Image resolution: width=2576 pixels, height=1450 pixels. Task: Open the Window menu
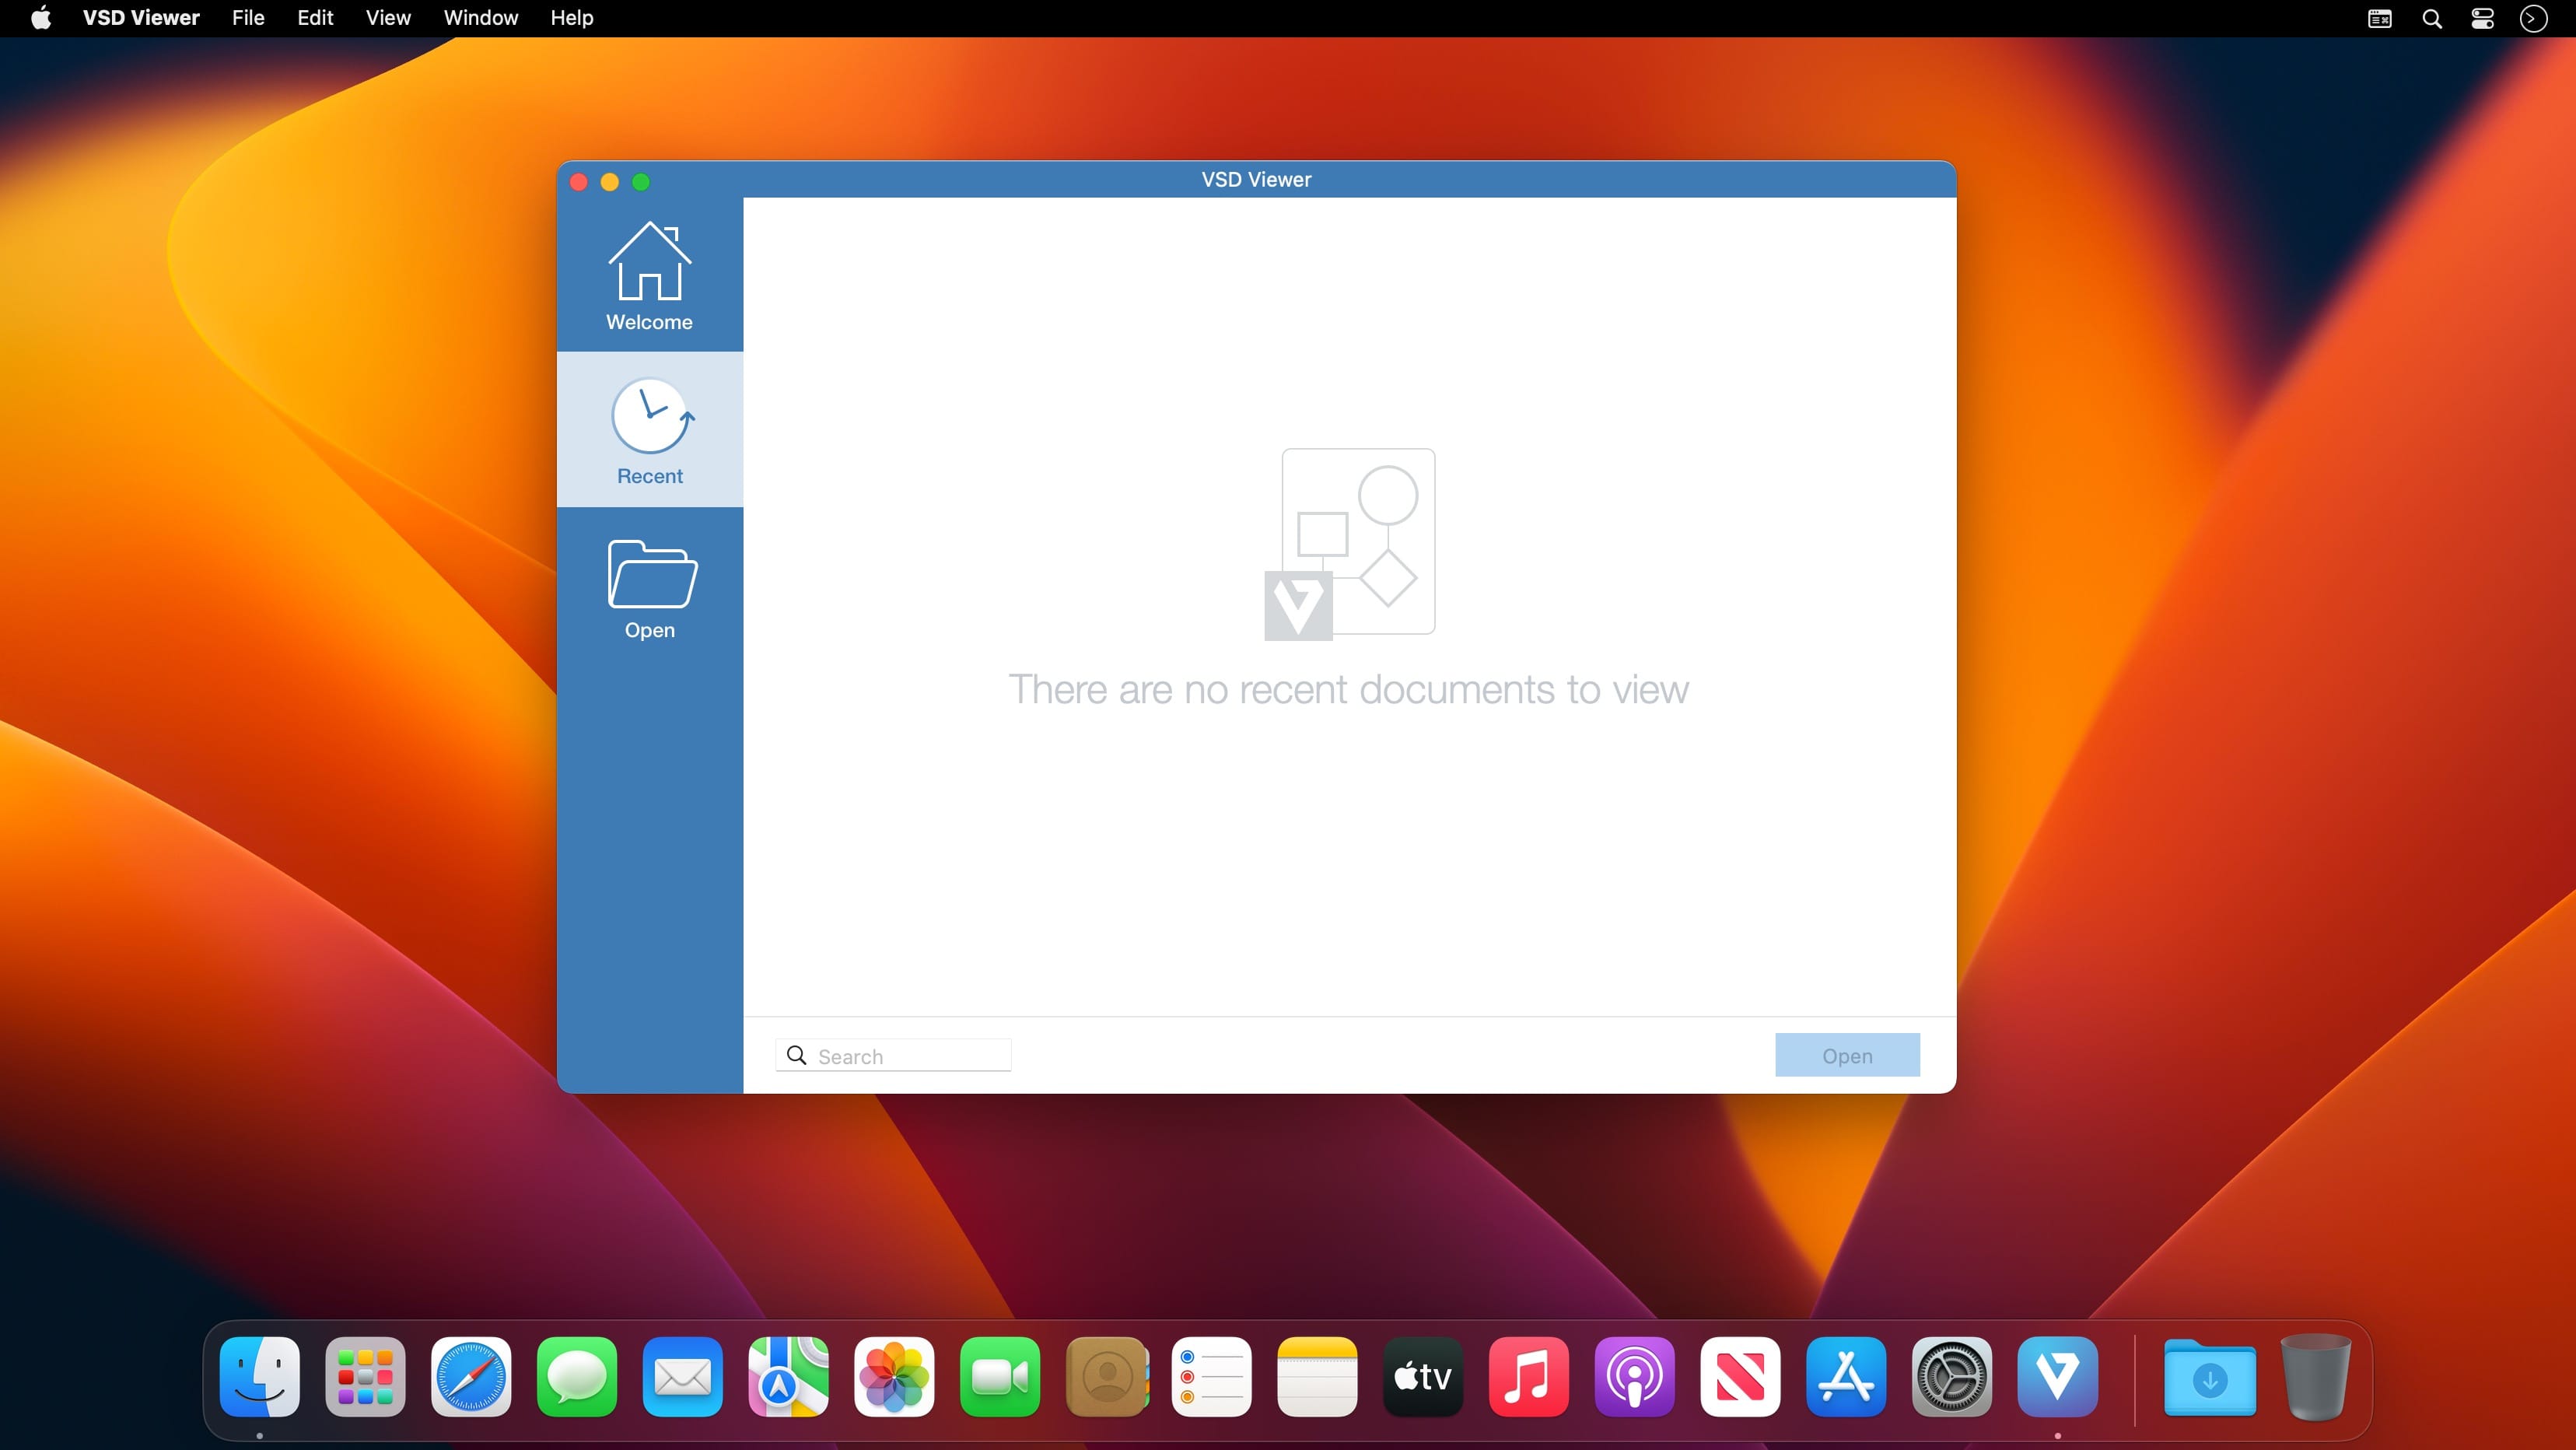pyautogui.click(x=481, y=18)
